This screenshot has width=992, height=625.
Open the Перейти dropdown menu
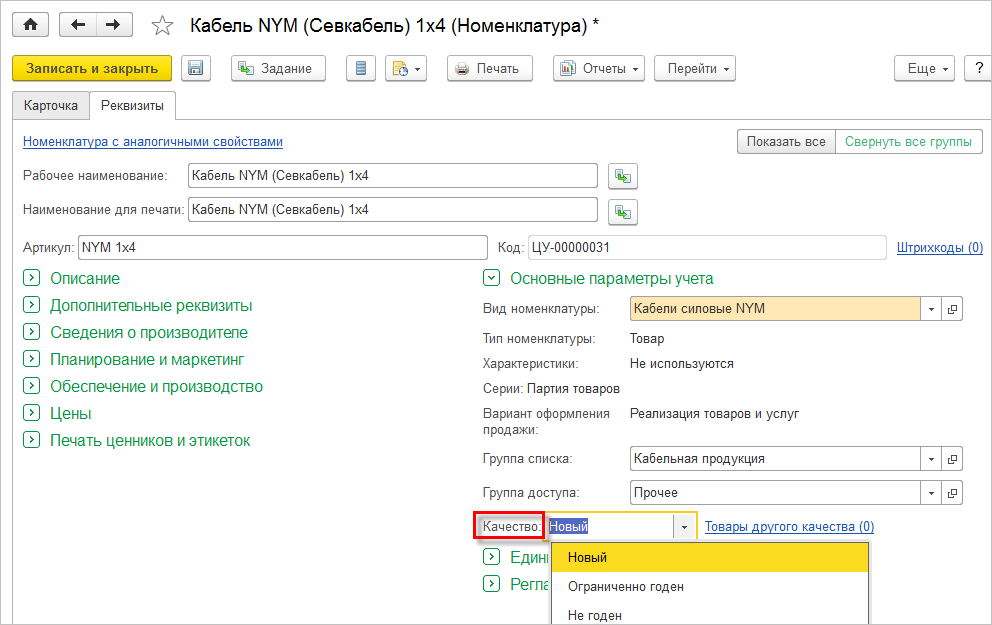point(695,68)
